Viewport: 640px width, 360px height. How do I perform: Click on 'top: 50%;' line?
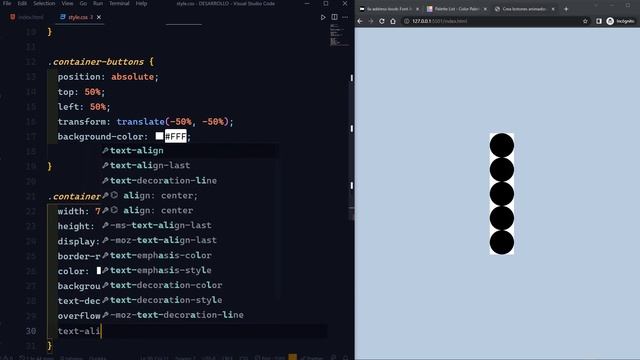pyautogui.click(x=81, y=92)
